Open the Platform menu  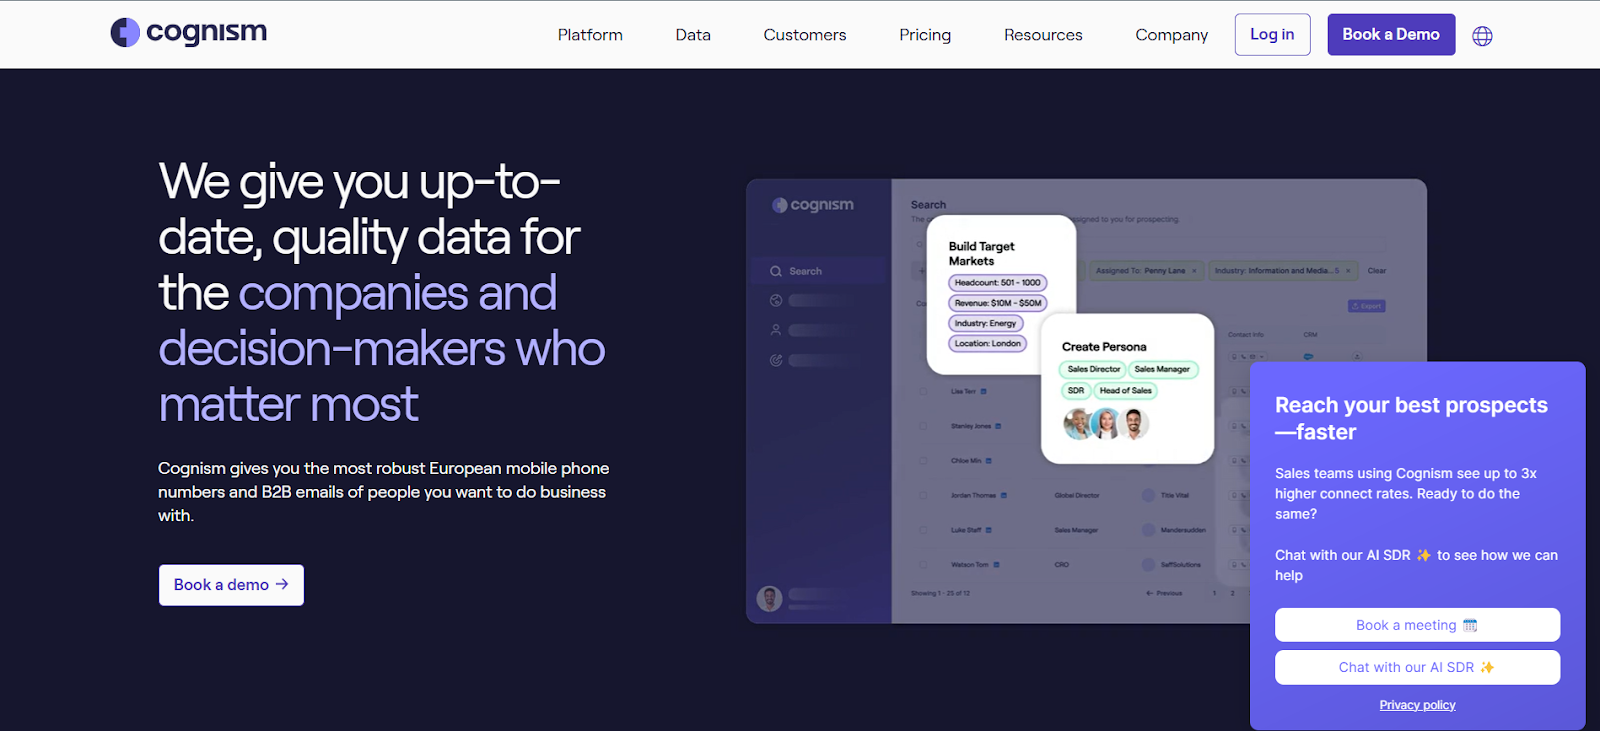tap(590, 35)
